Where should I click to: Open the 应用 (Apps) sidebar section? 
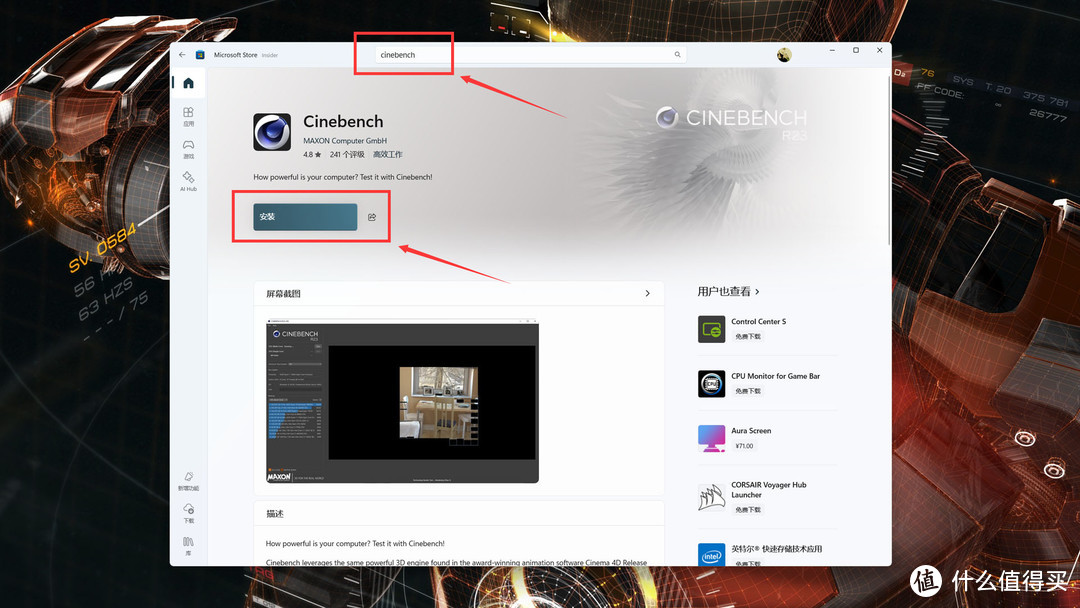pyautogui.click(x=188, y=116)
